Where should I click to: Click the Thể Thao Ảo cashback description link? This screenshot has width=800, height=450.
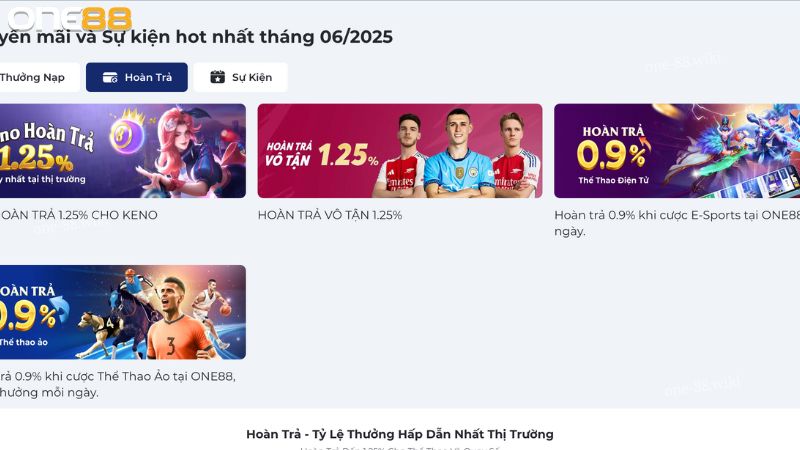(x=117, y=384)
